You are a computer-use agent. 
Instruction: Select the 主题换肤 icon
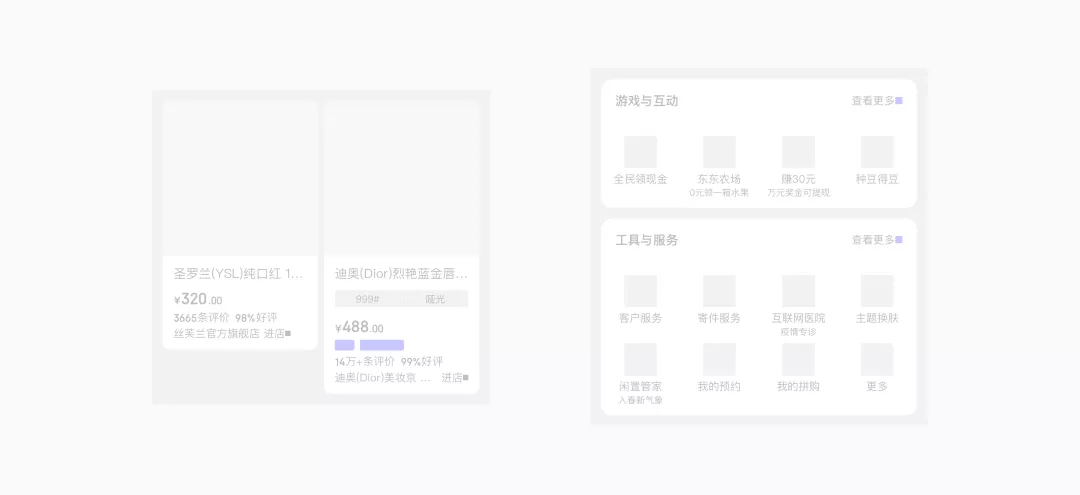(877, 291)
